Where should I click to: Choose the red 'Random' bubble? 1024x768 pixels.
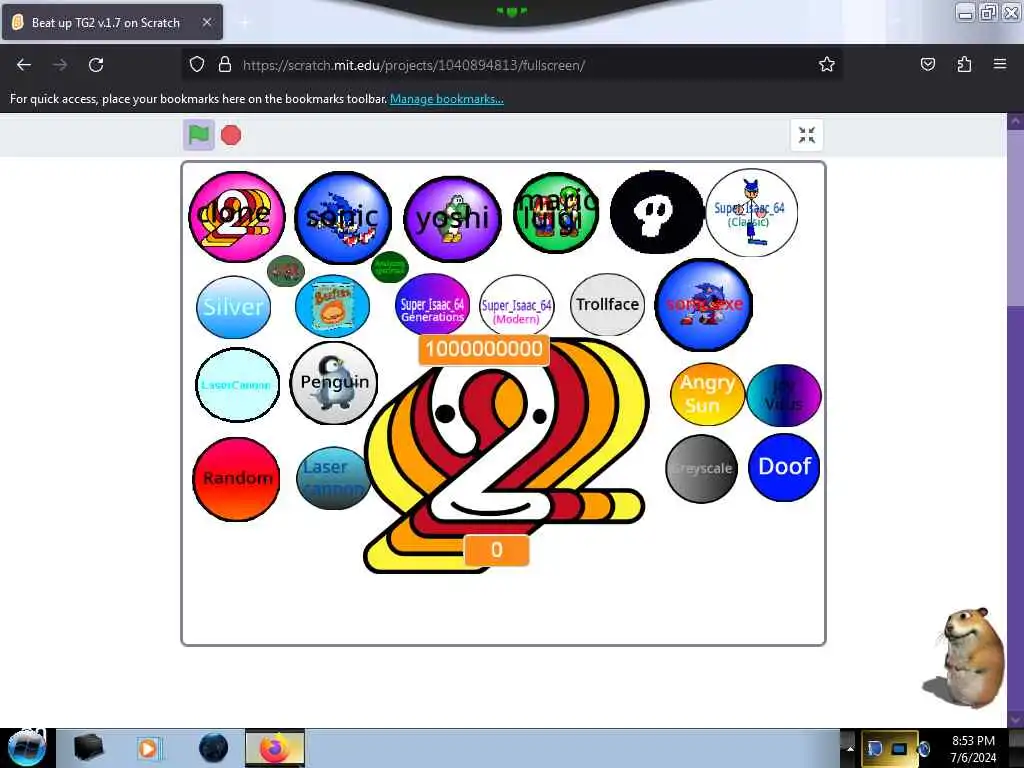click(236, 479)
